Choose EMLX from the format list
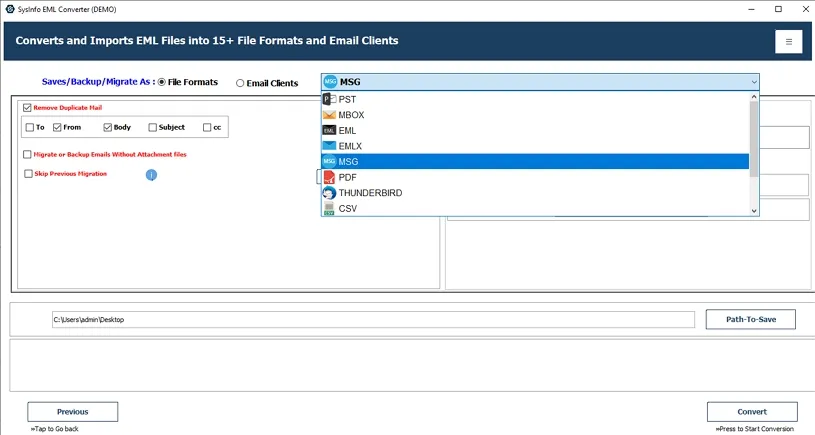815x435 pixels. point(535,146)
